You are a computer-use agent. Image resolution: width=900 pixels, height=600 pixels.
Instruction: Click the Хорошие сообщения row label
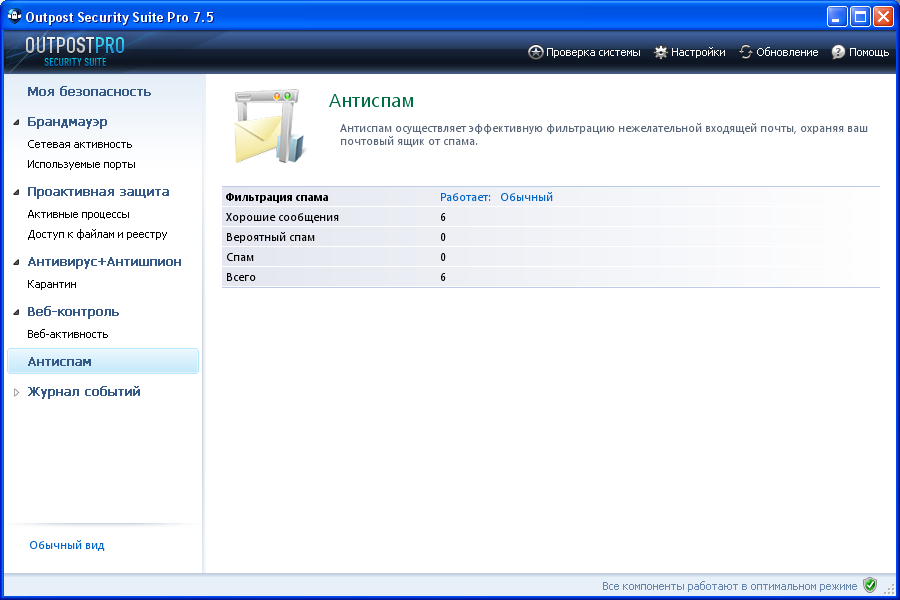282,217
